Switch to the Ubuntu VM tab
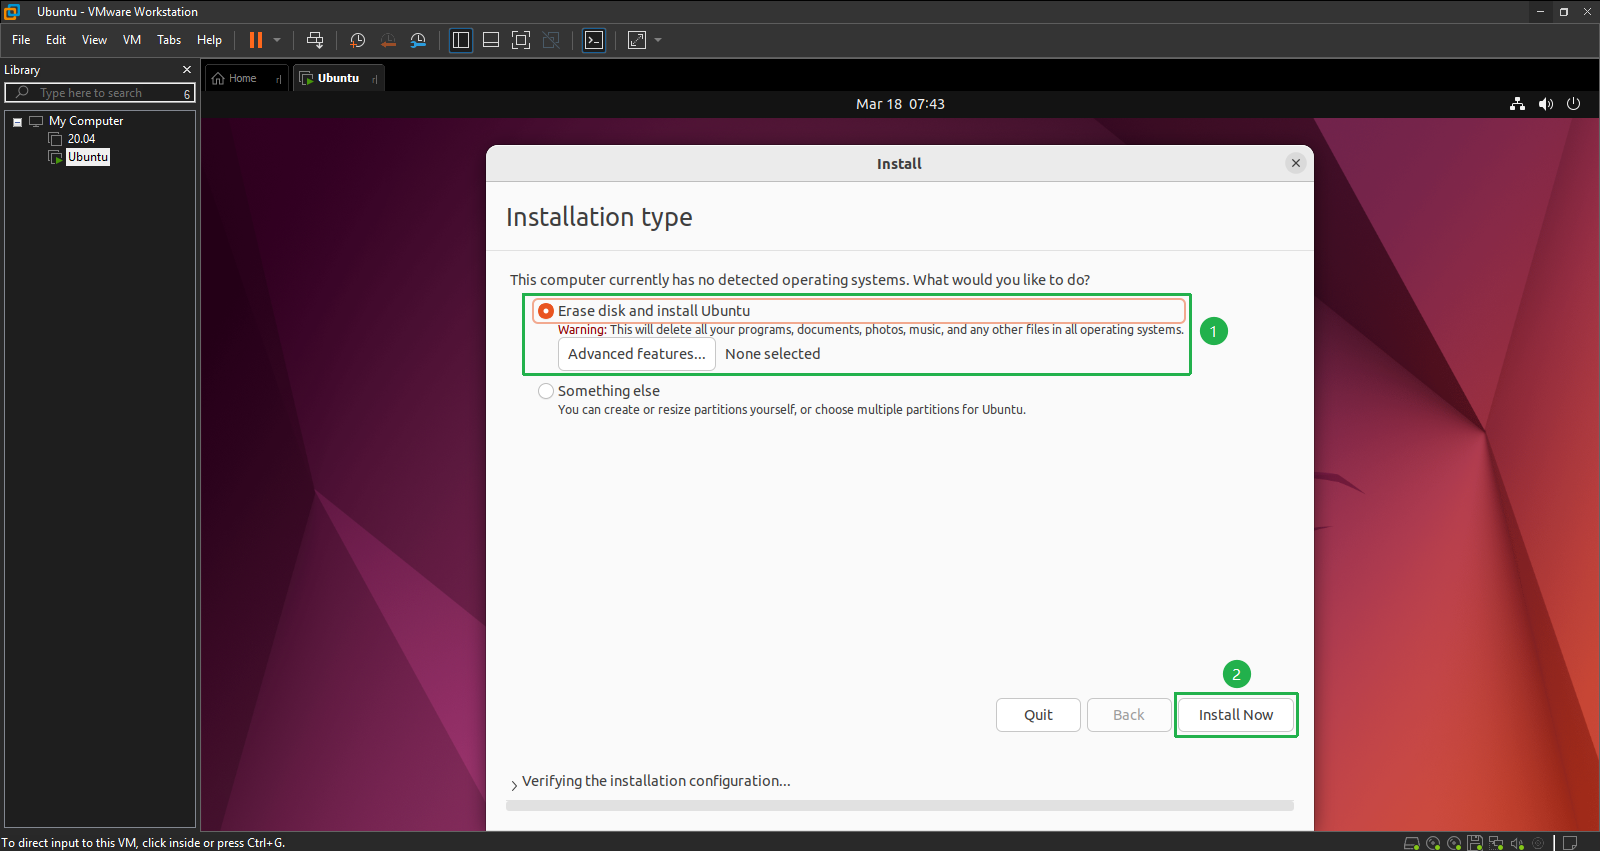1600x851 pixels. pyautogui.click(x=338, y=78)
